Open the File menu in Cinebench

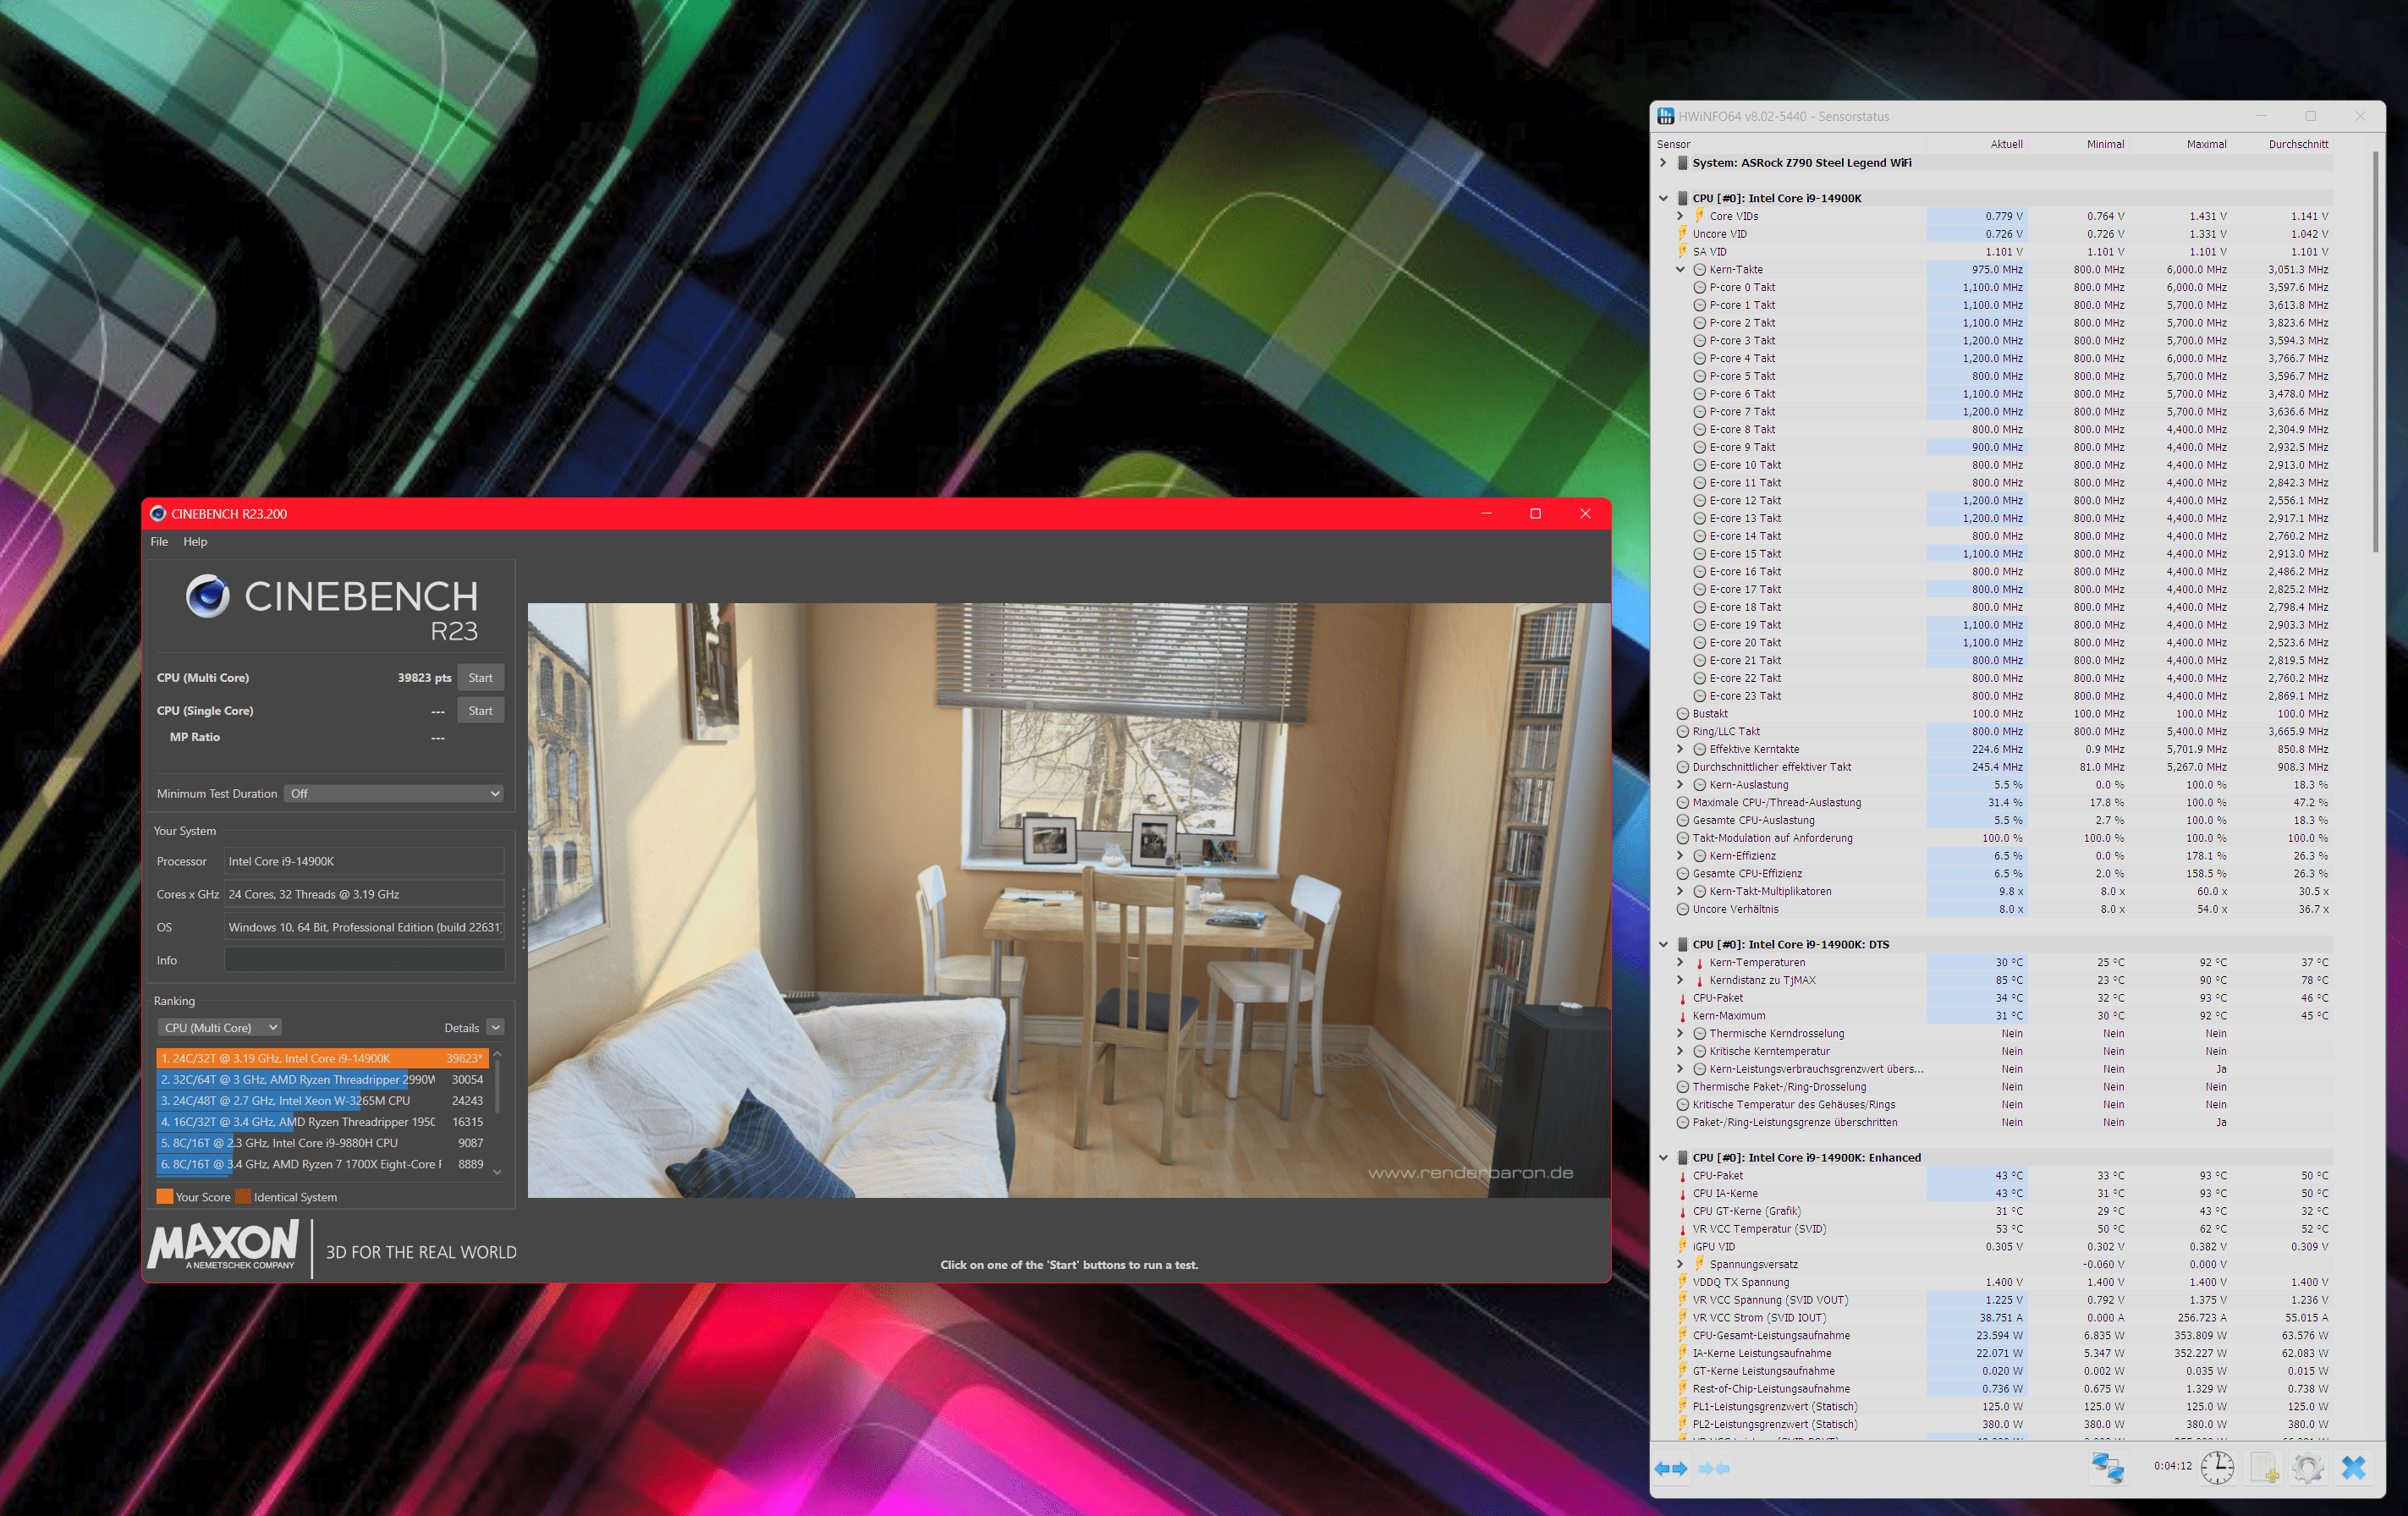159,541
